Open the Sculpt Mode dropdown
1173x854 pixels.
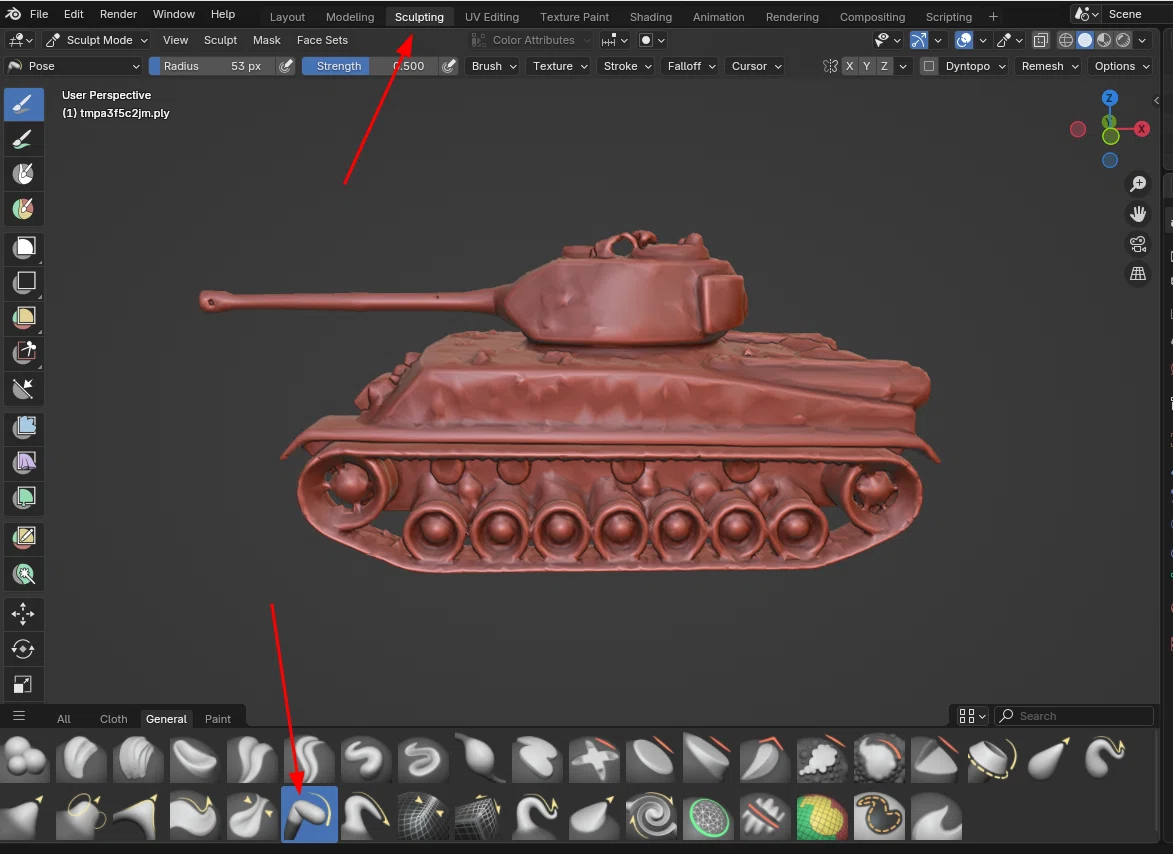pyautogui.click(x=97, y=40)
